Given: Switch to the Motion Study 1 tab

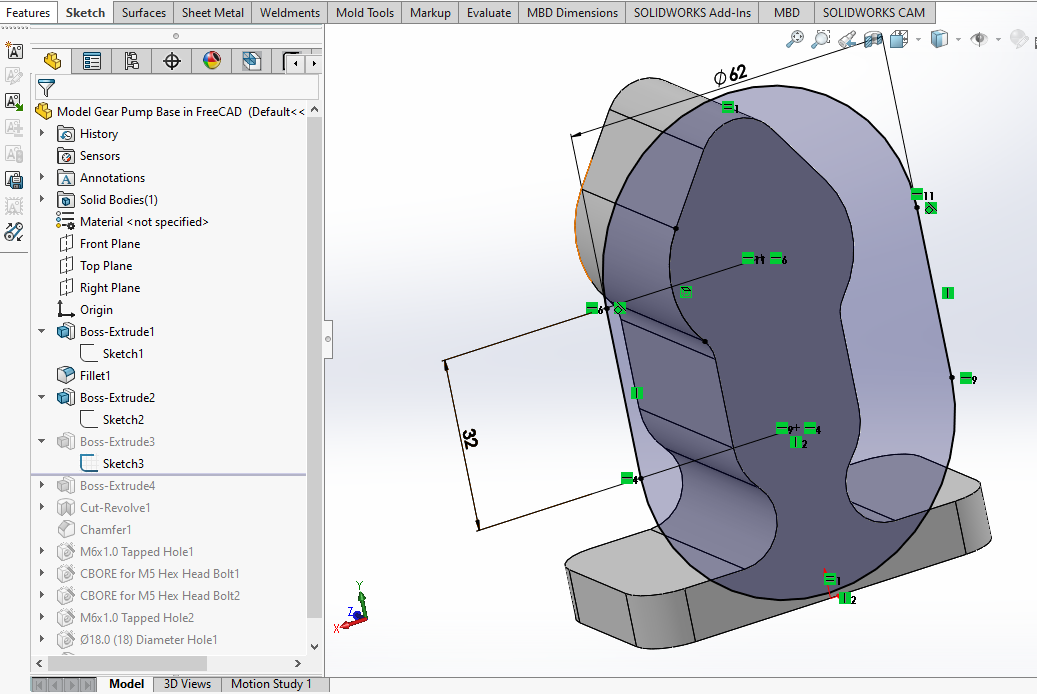Looking at the screenshot, I should (x=271, y=684).
